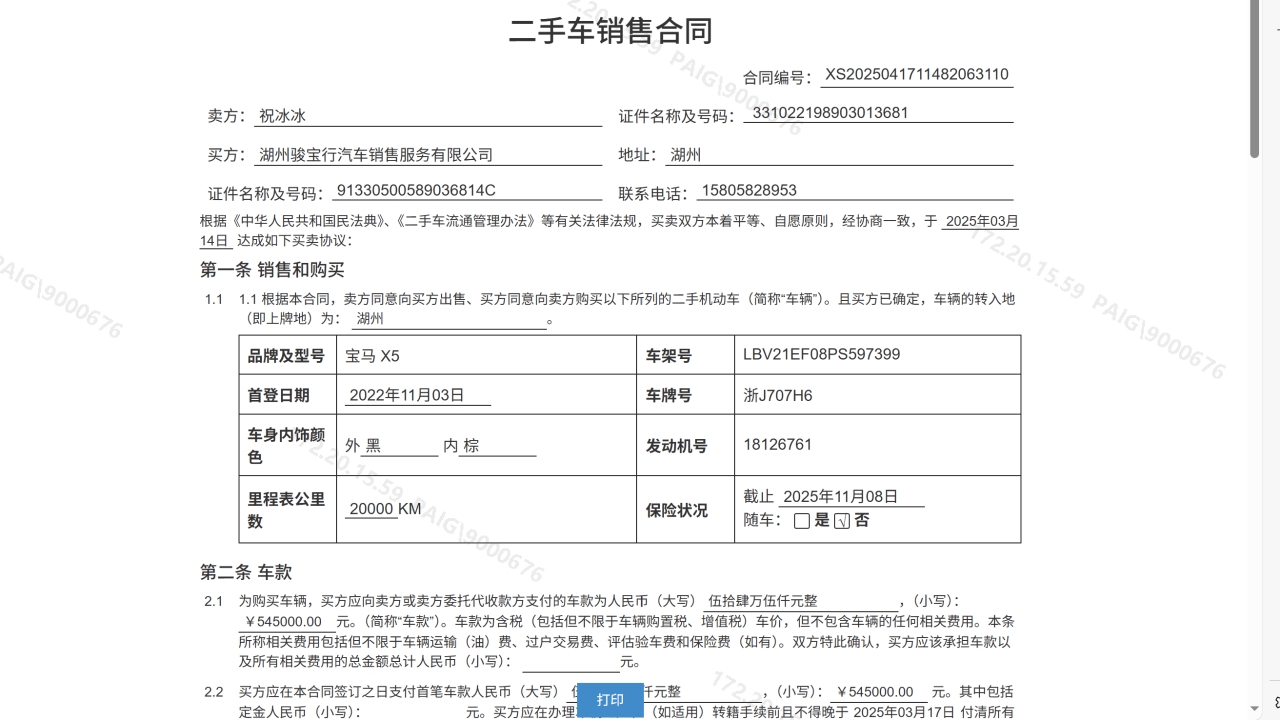Click empty deposit 定金 amount field

click(x=414, y=712)
